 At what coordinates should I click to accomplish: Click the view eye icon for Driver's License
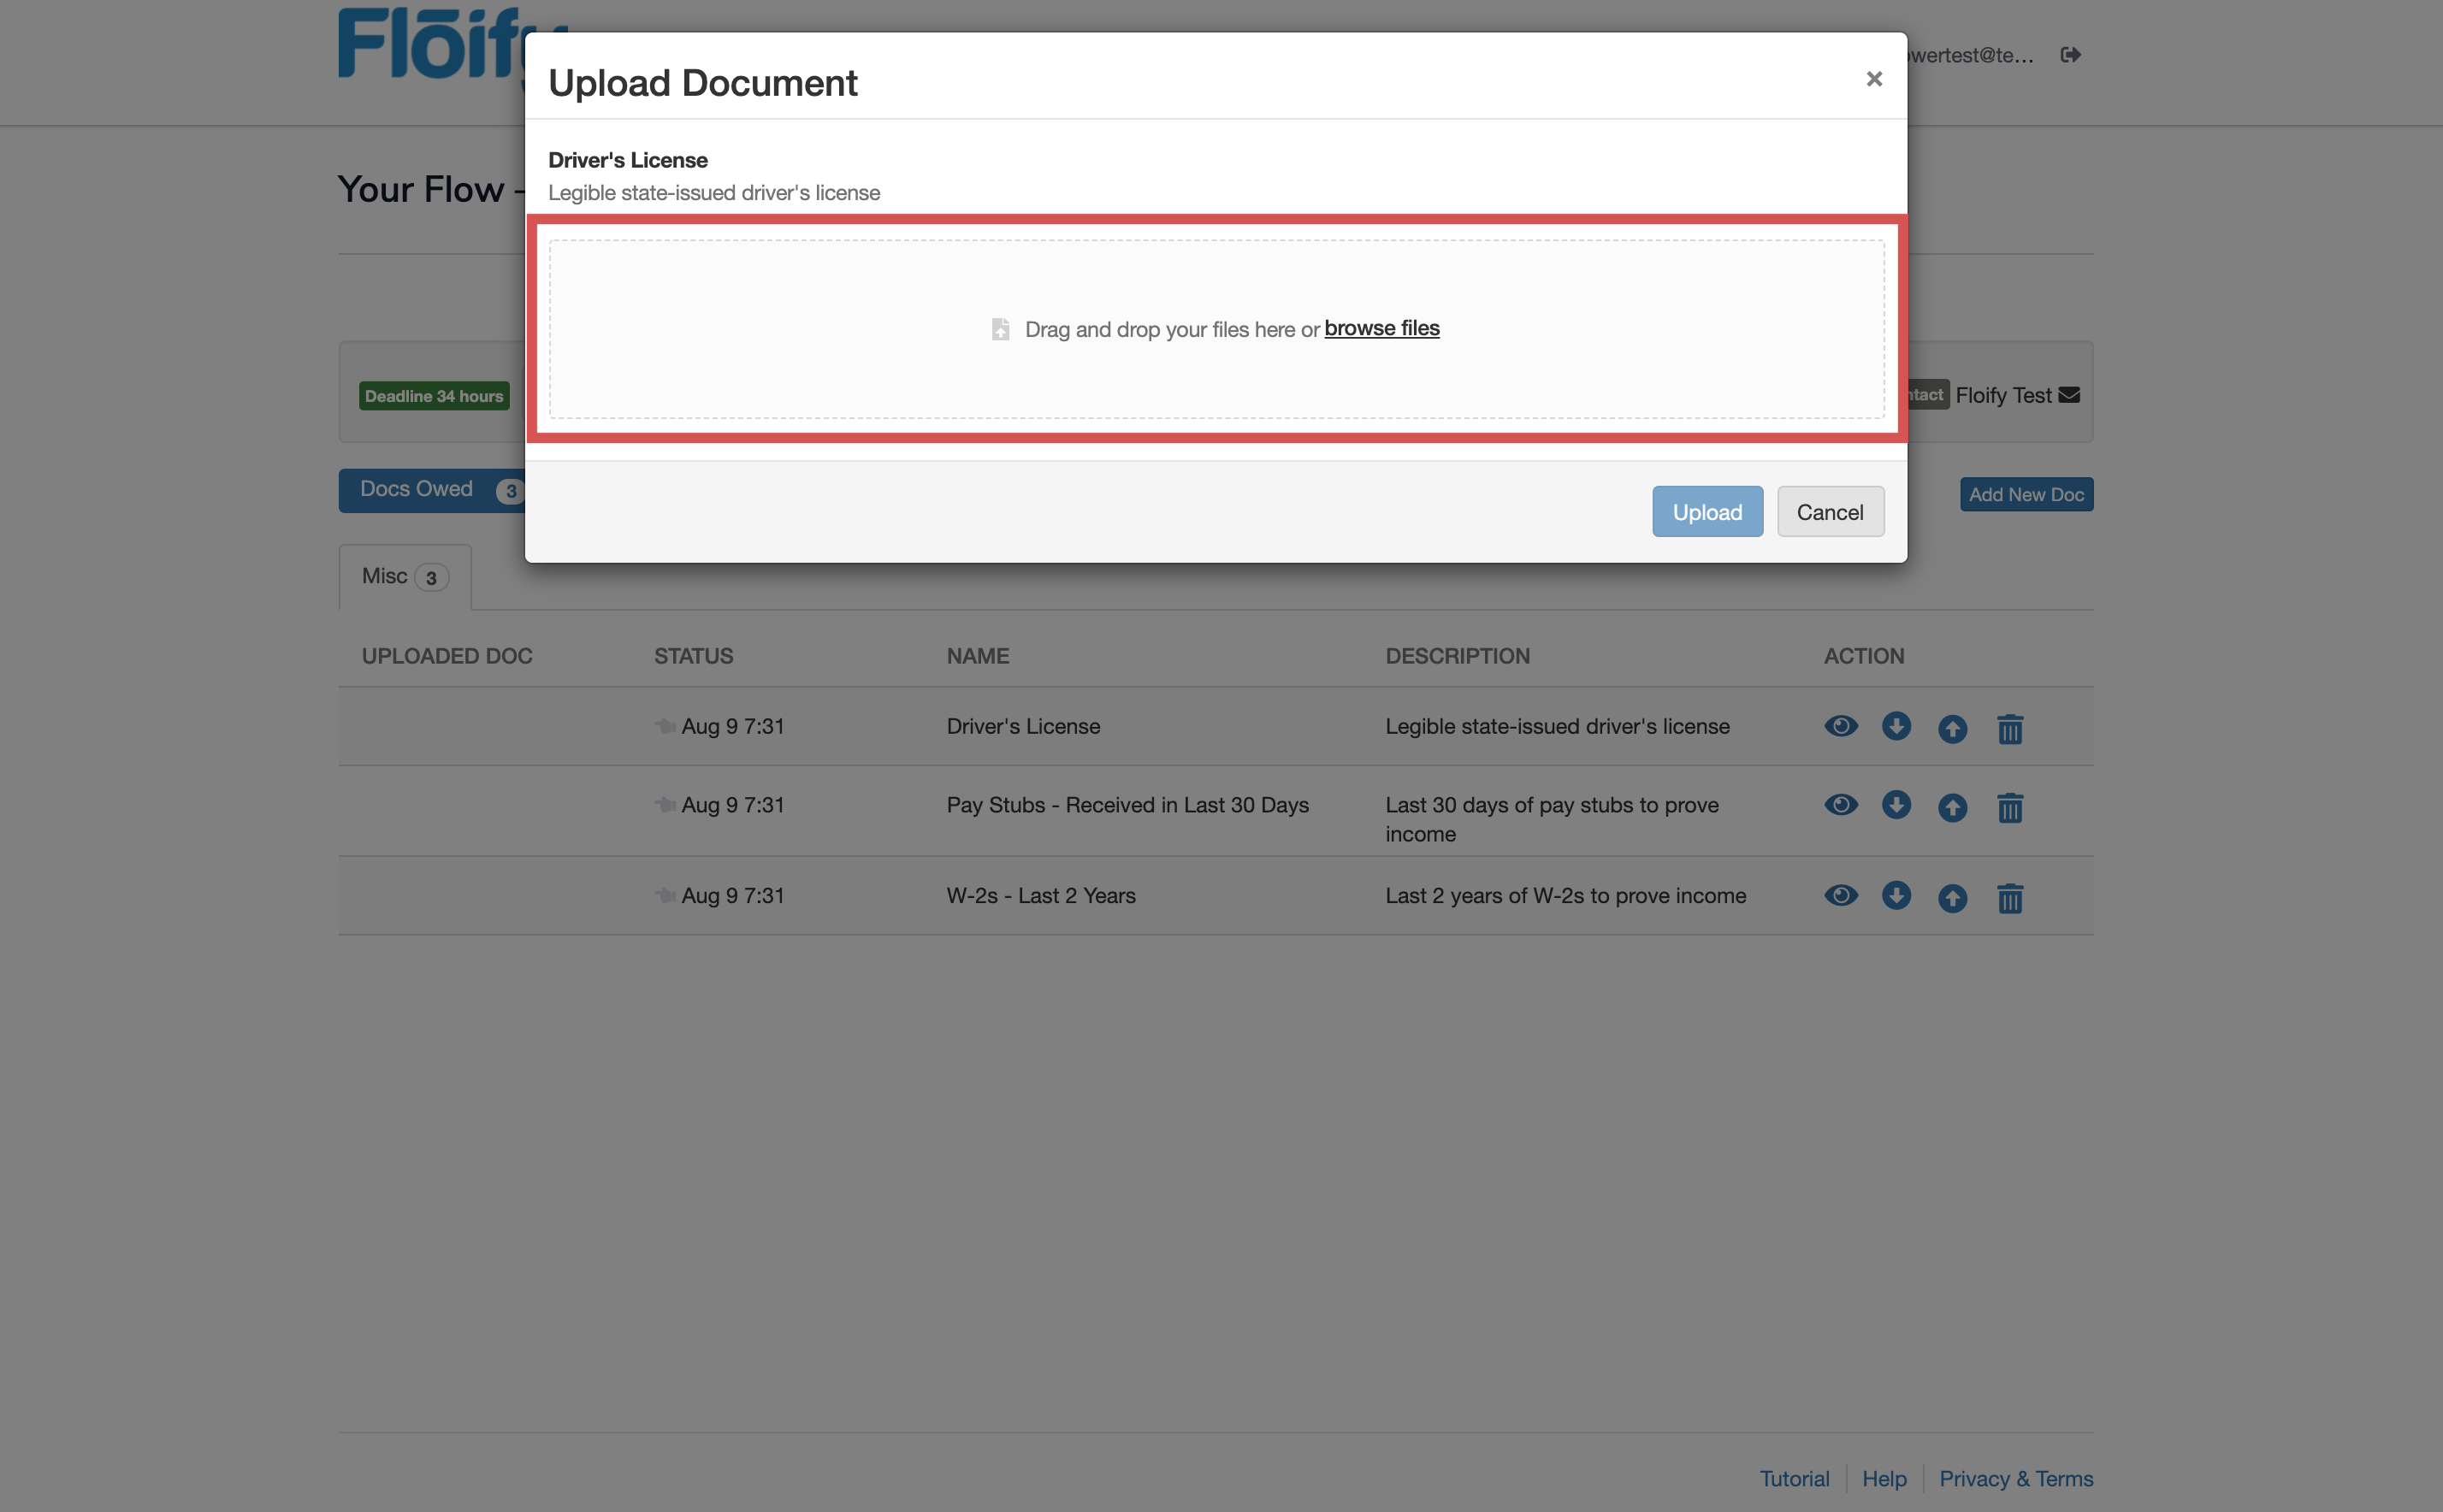1840,726
